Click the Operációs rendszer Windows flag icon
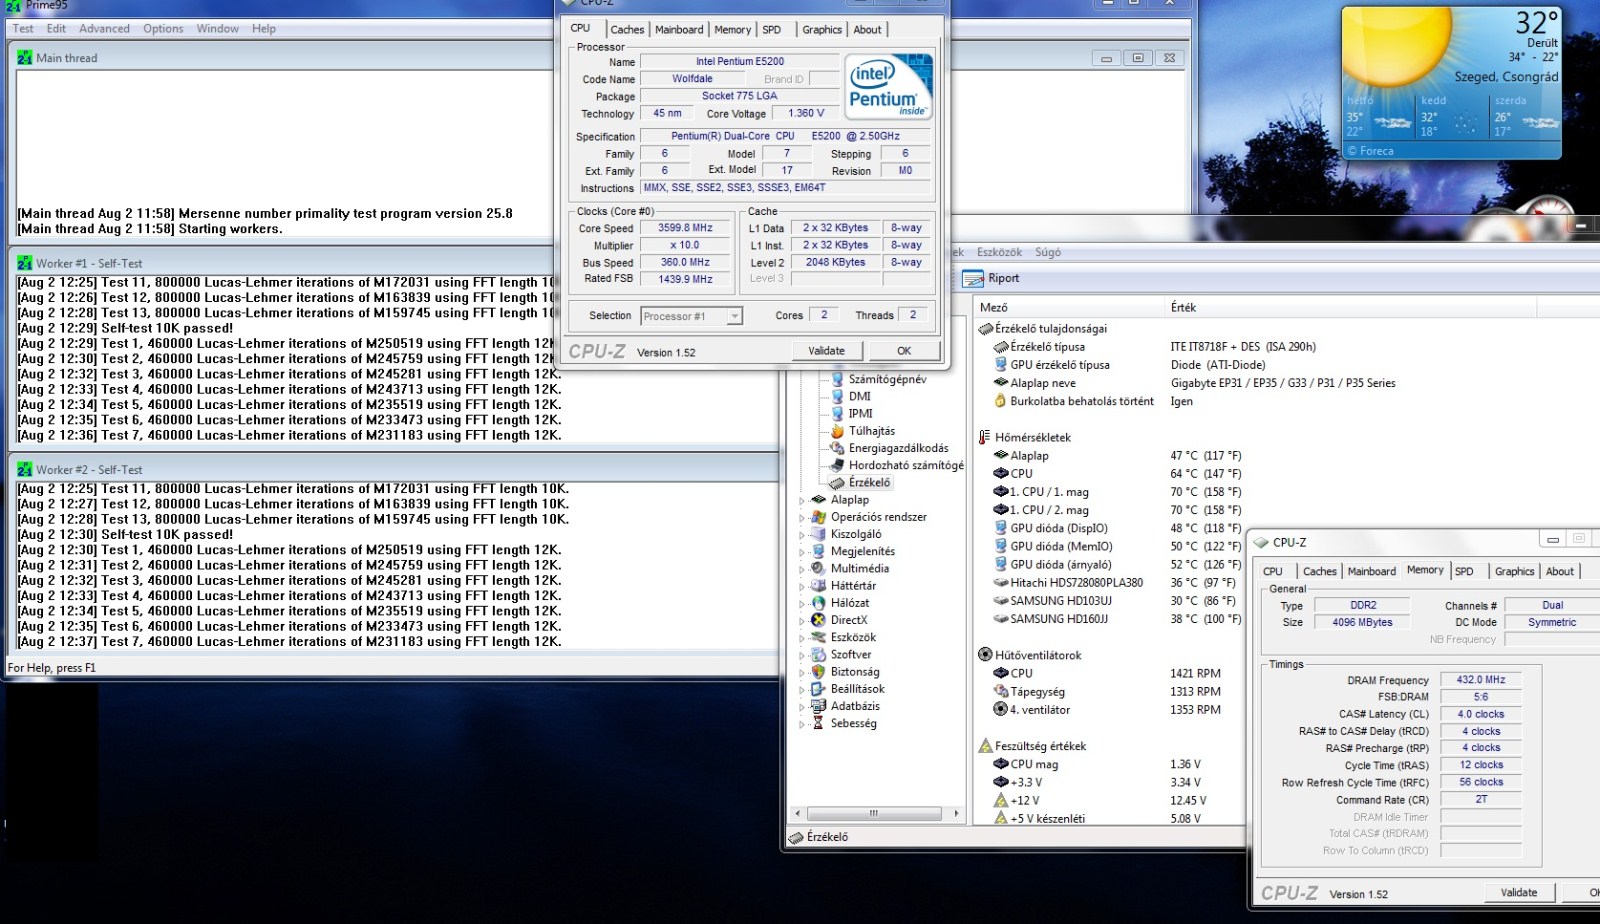This screenshot has height=924, width=1600. [x=819, y=517]
